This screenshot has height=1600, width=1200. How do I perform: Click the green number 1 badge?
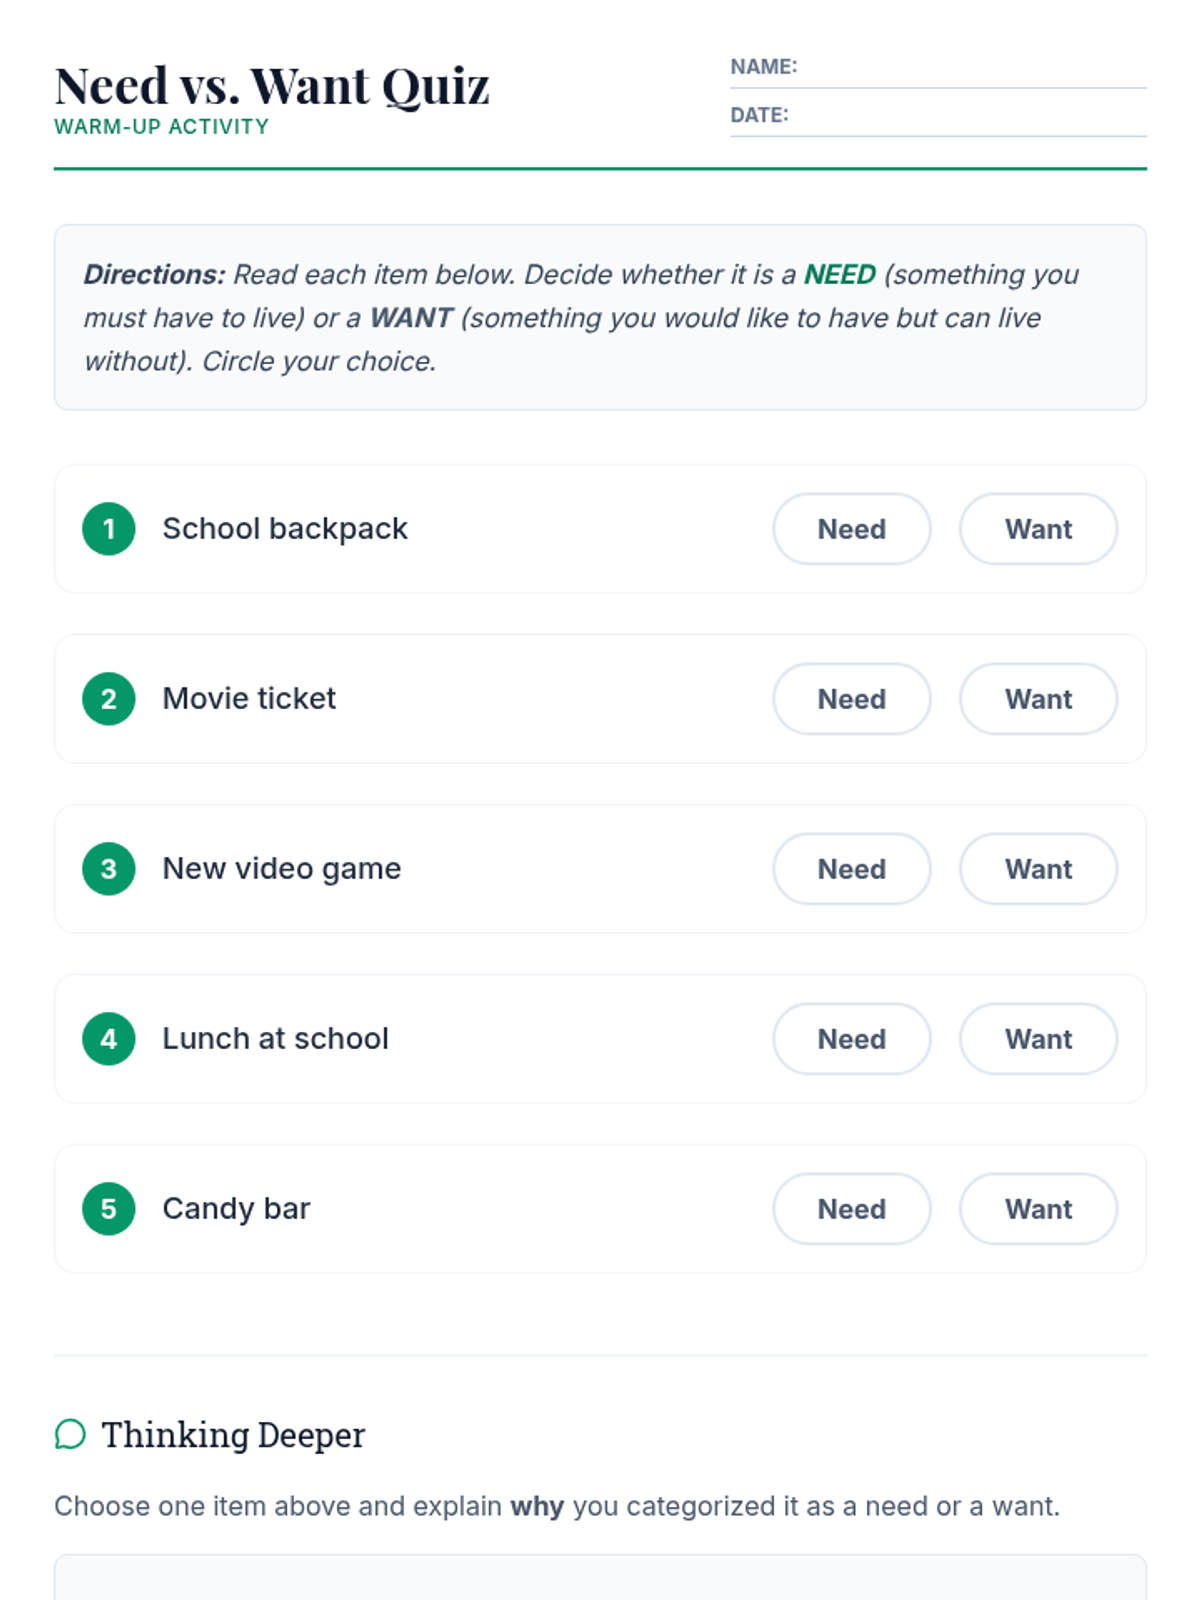click(109, 529)
